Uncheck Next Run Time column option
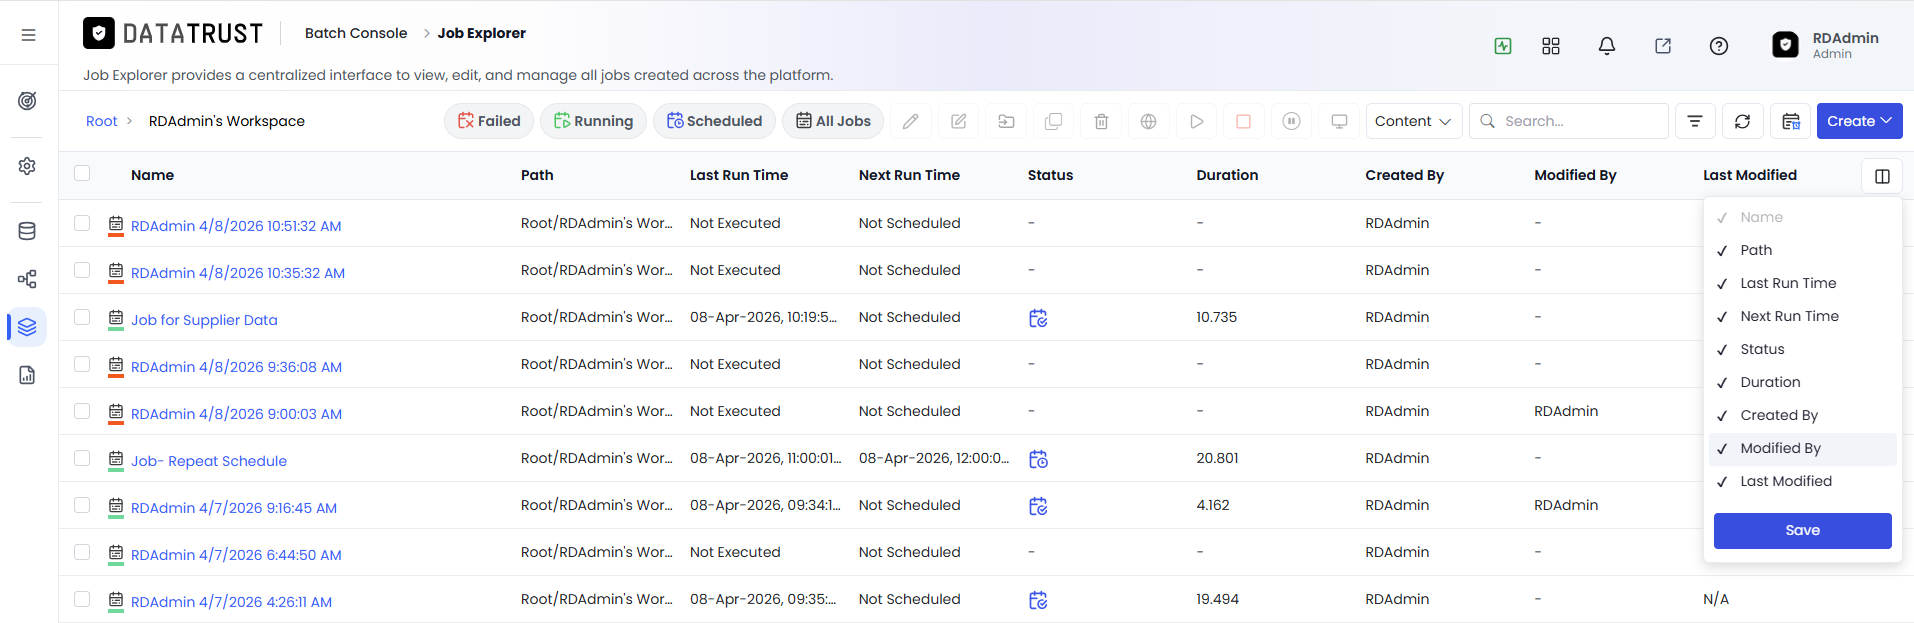The width and height of the screenshot is (1914, 623). [1802, 316]
